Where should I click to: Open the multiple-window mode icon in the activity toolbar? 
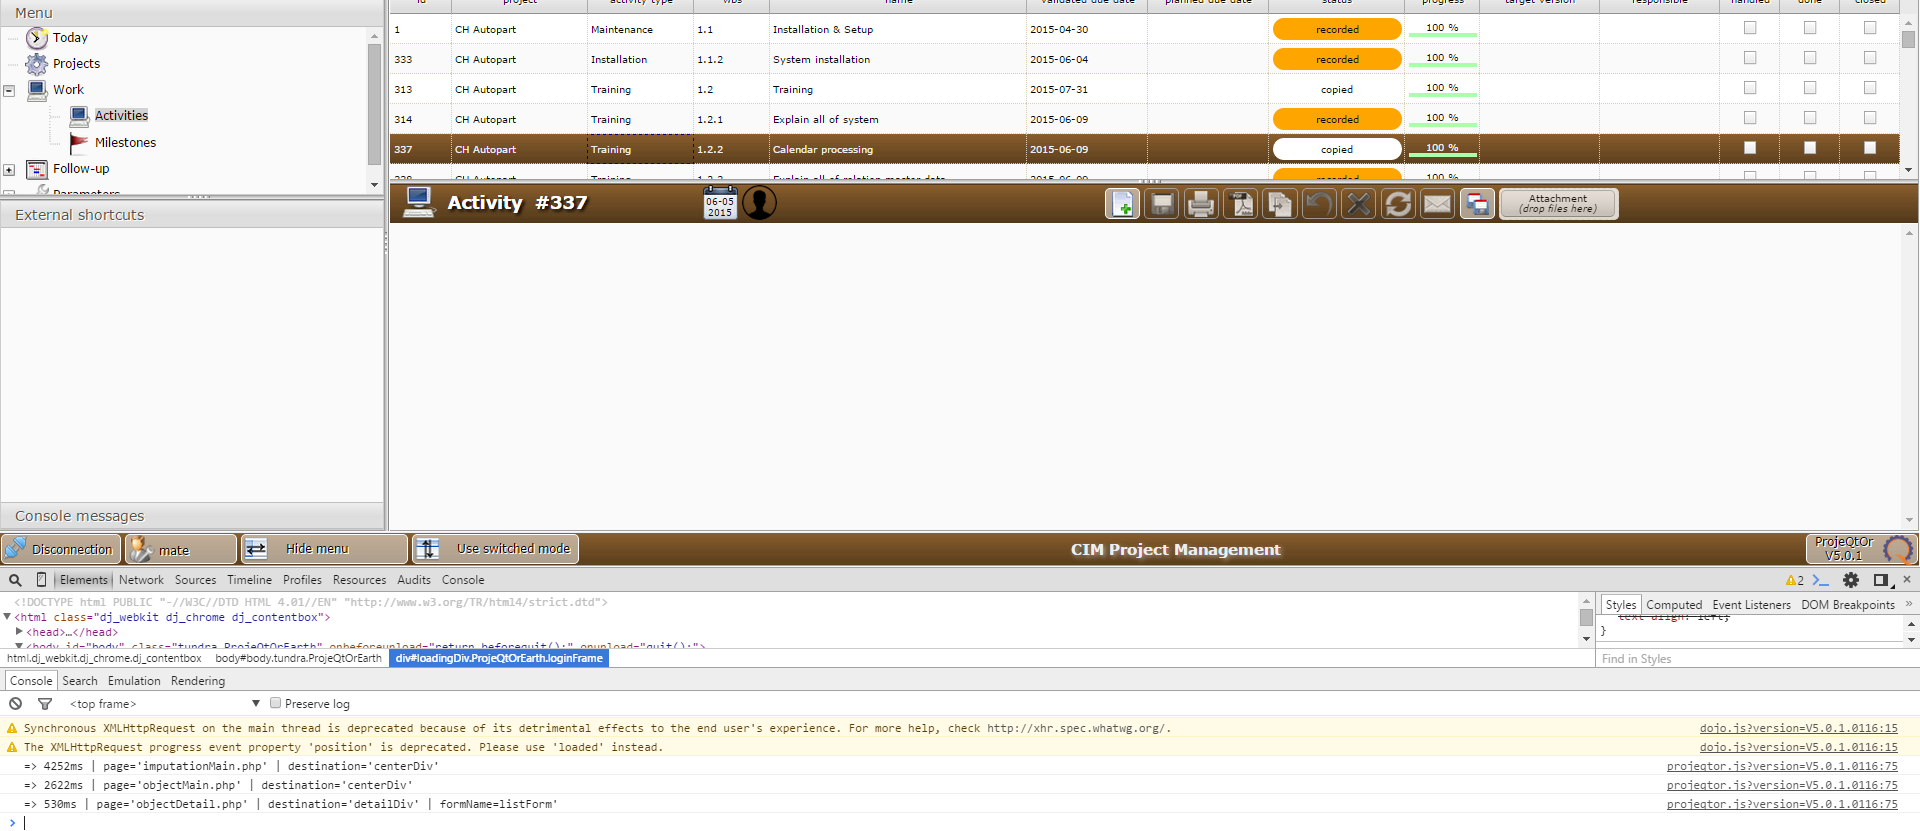click(x=1477, y=204)
